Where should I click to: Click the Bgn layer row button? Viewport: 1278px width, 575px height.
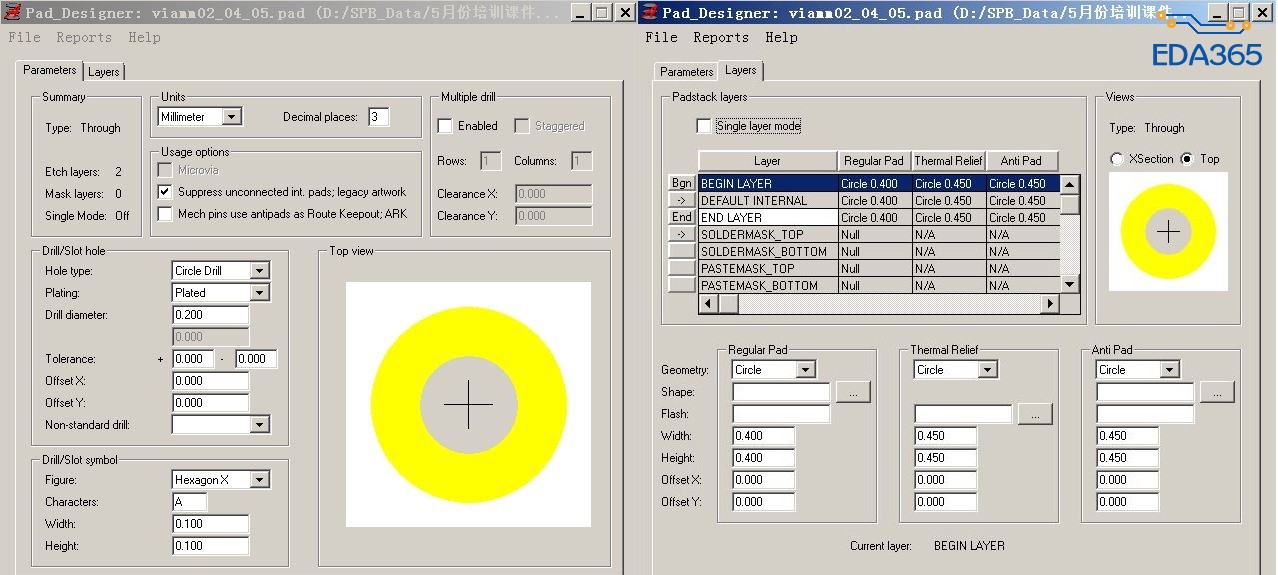click(681, 184)
